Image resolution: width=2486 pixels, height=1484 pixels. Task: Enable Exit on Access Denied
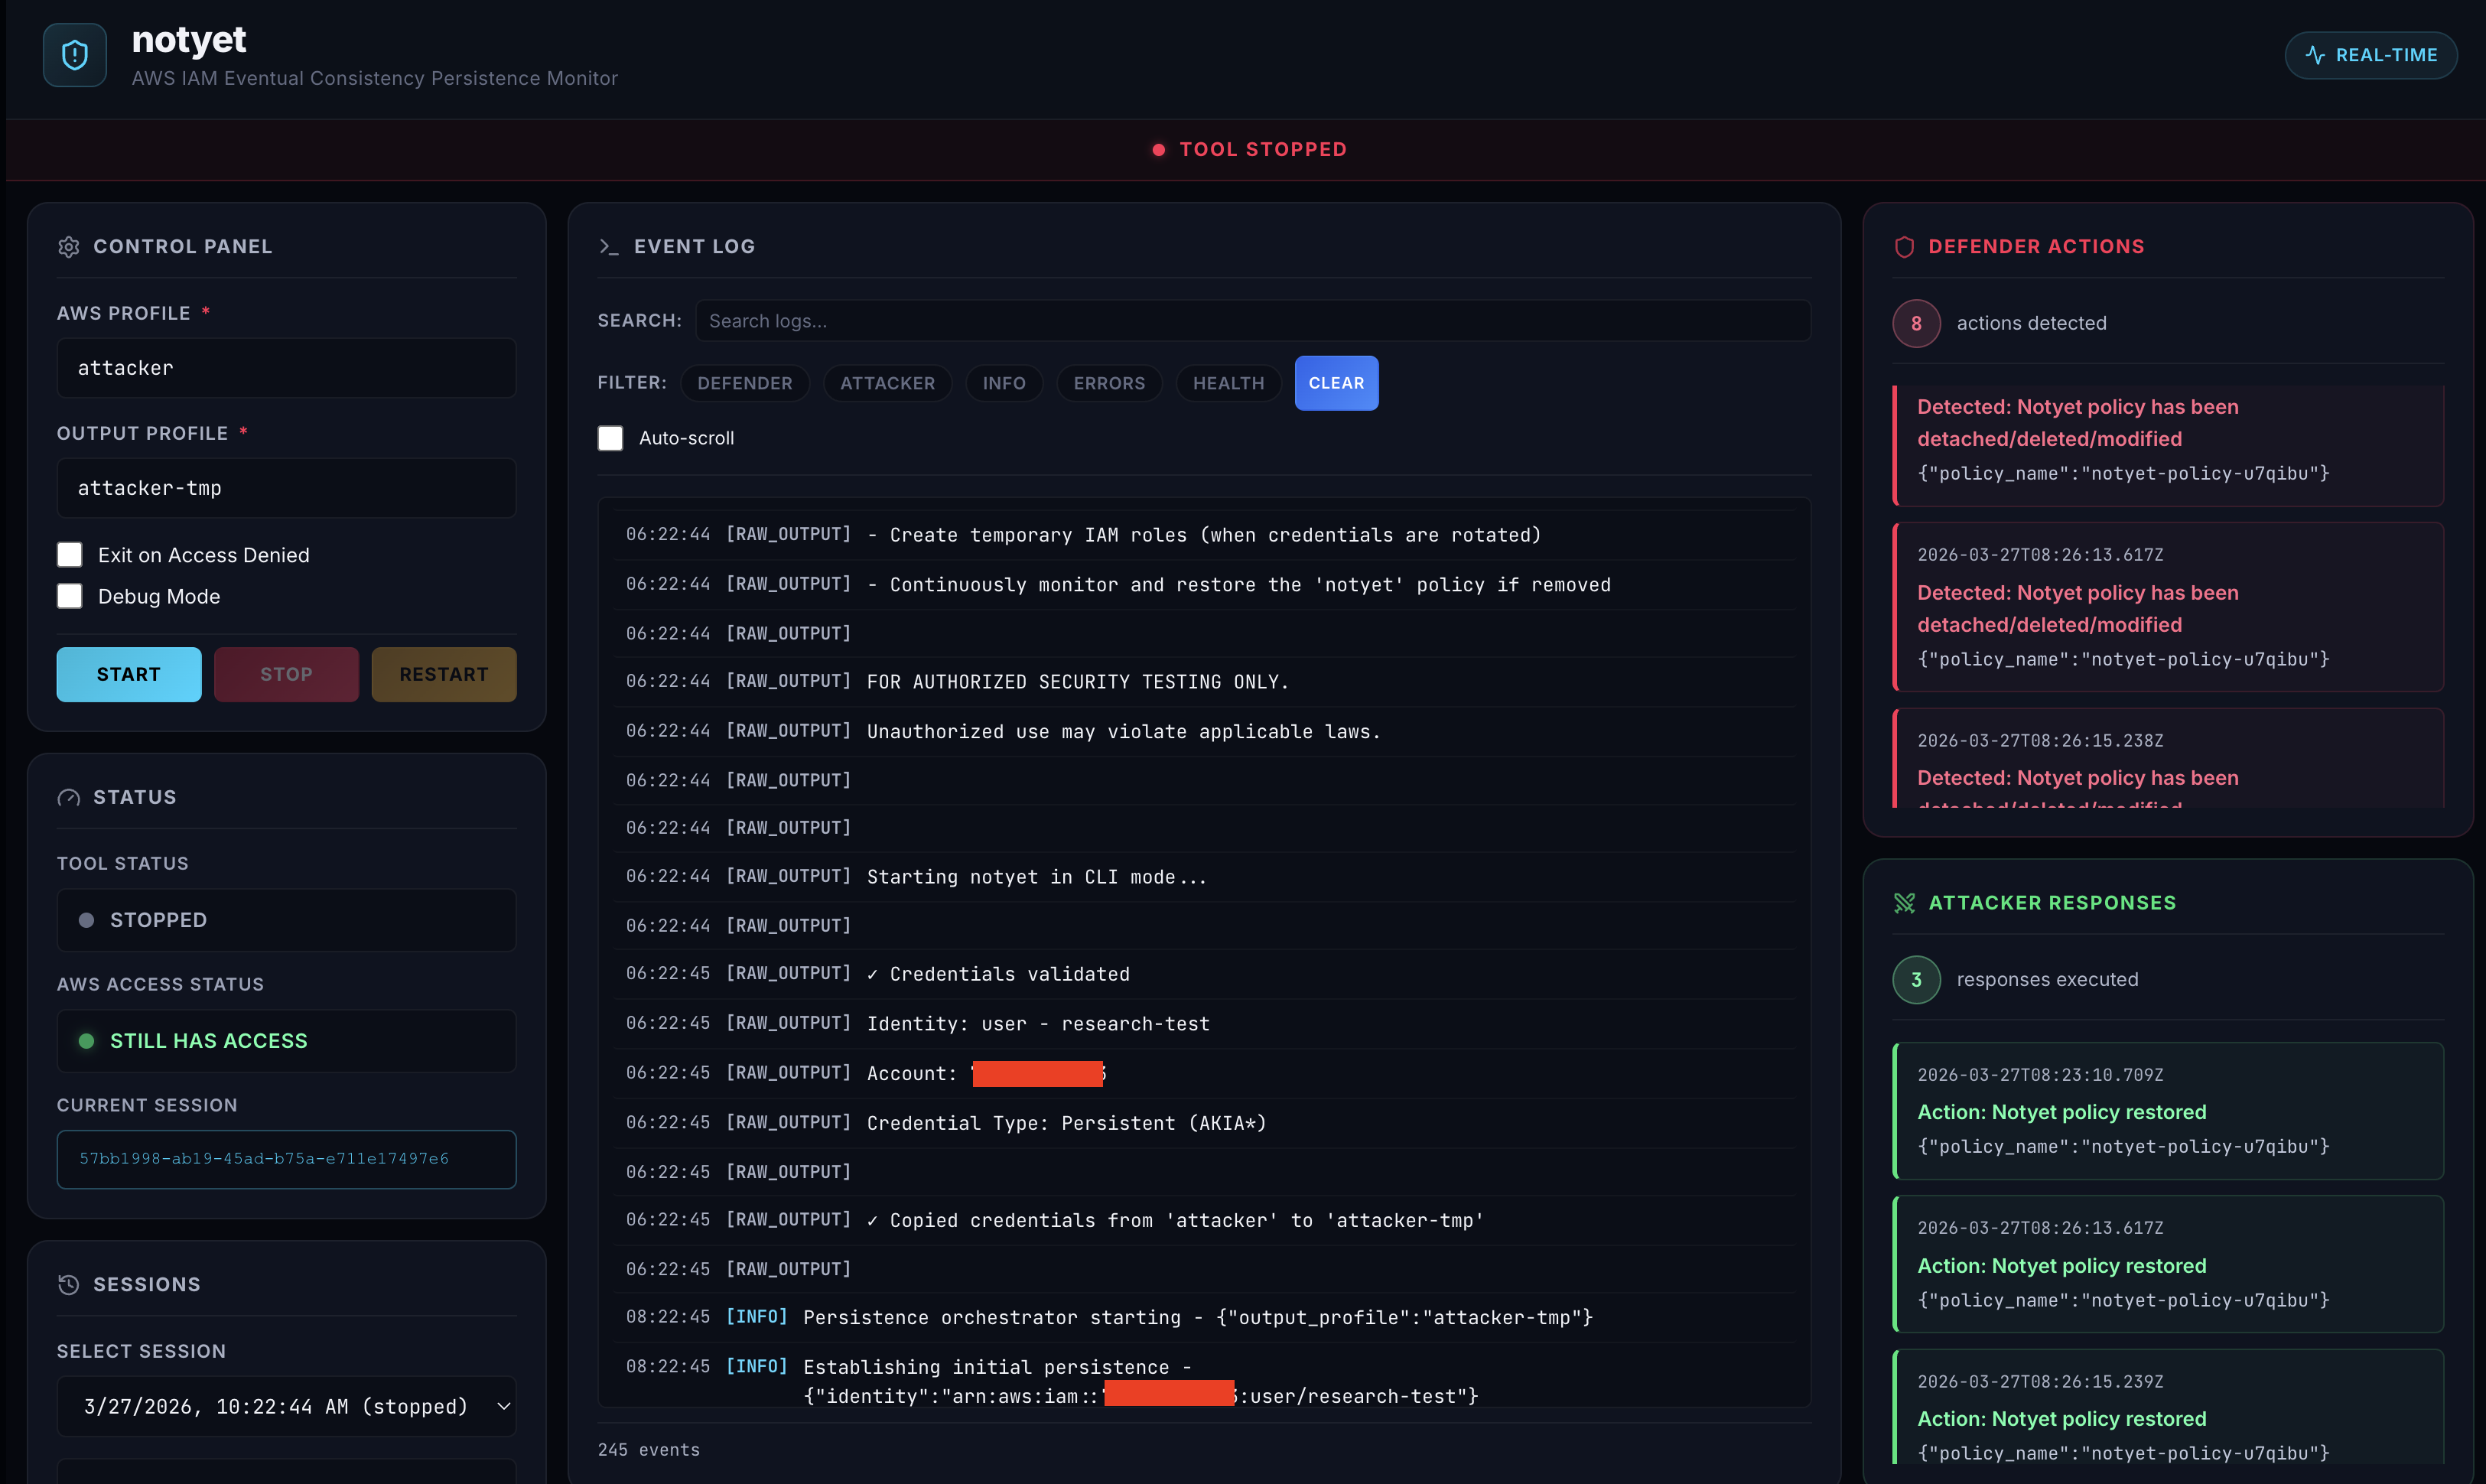click(70, 554)
